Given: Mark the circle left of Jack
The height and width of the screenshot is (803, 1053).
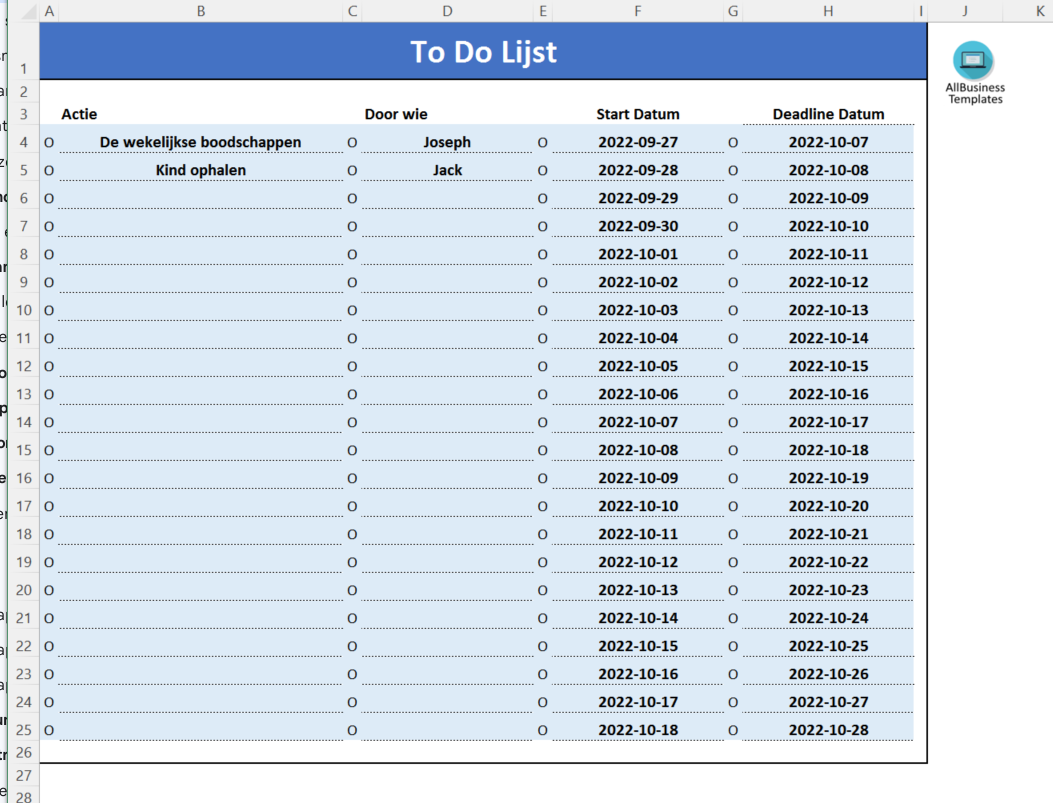Looking at the screenshot, I should [352, 171].
